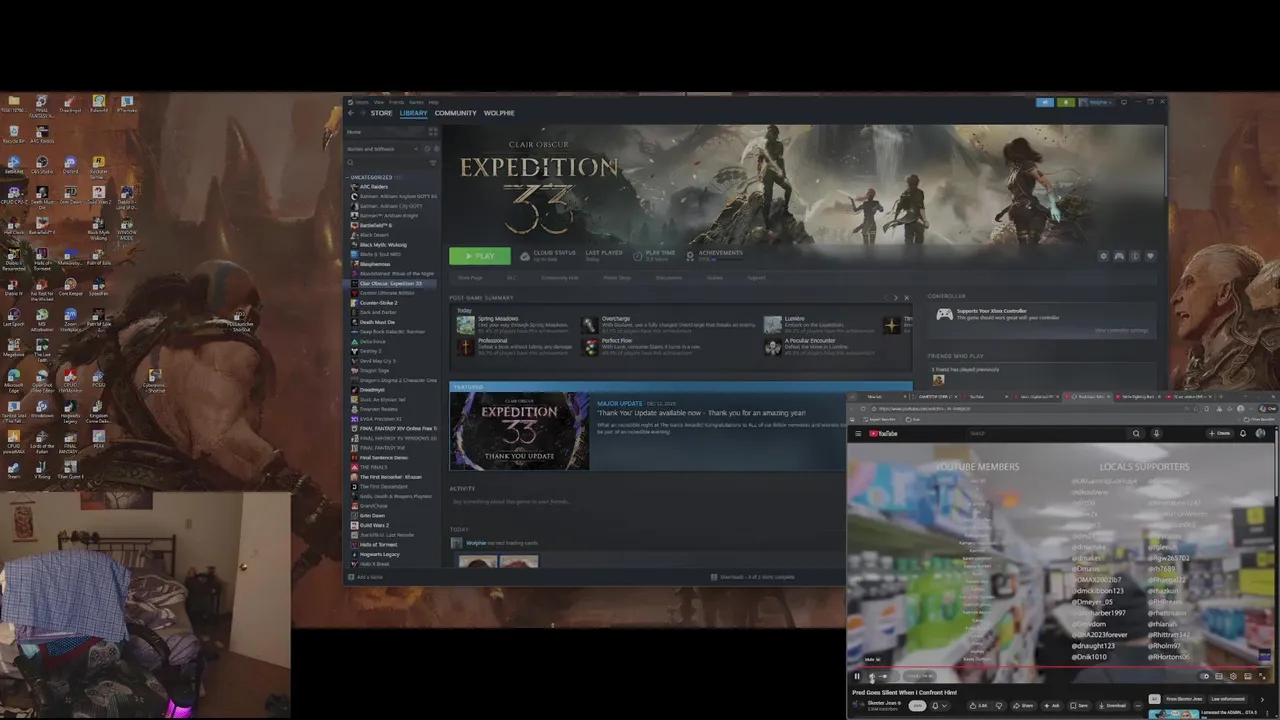This screenshot has height=720, width=1280.
Task: Click ready-to-play filter icon in library
Action: (436, 149)
